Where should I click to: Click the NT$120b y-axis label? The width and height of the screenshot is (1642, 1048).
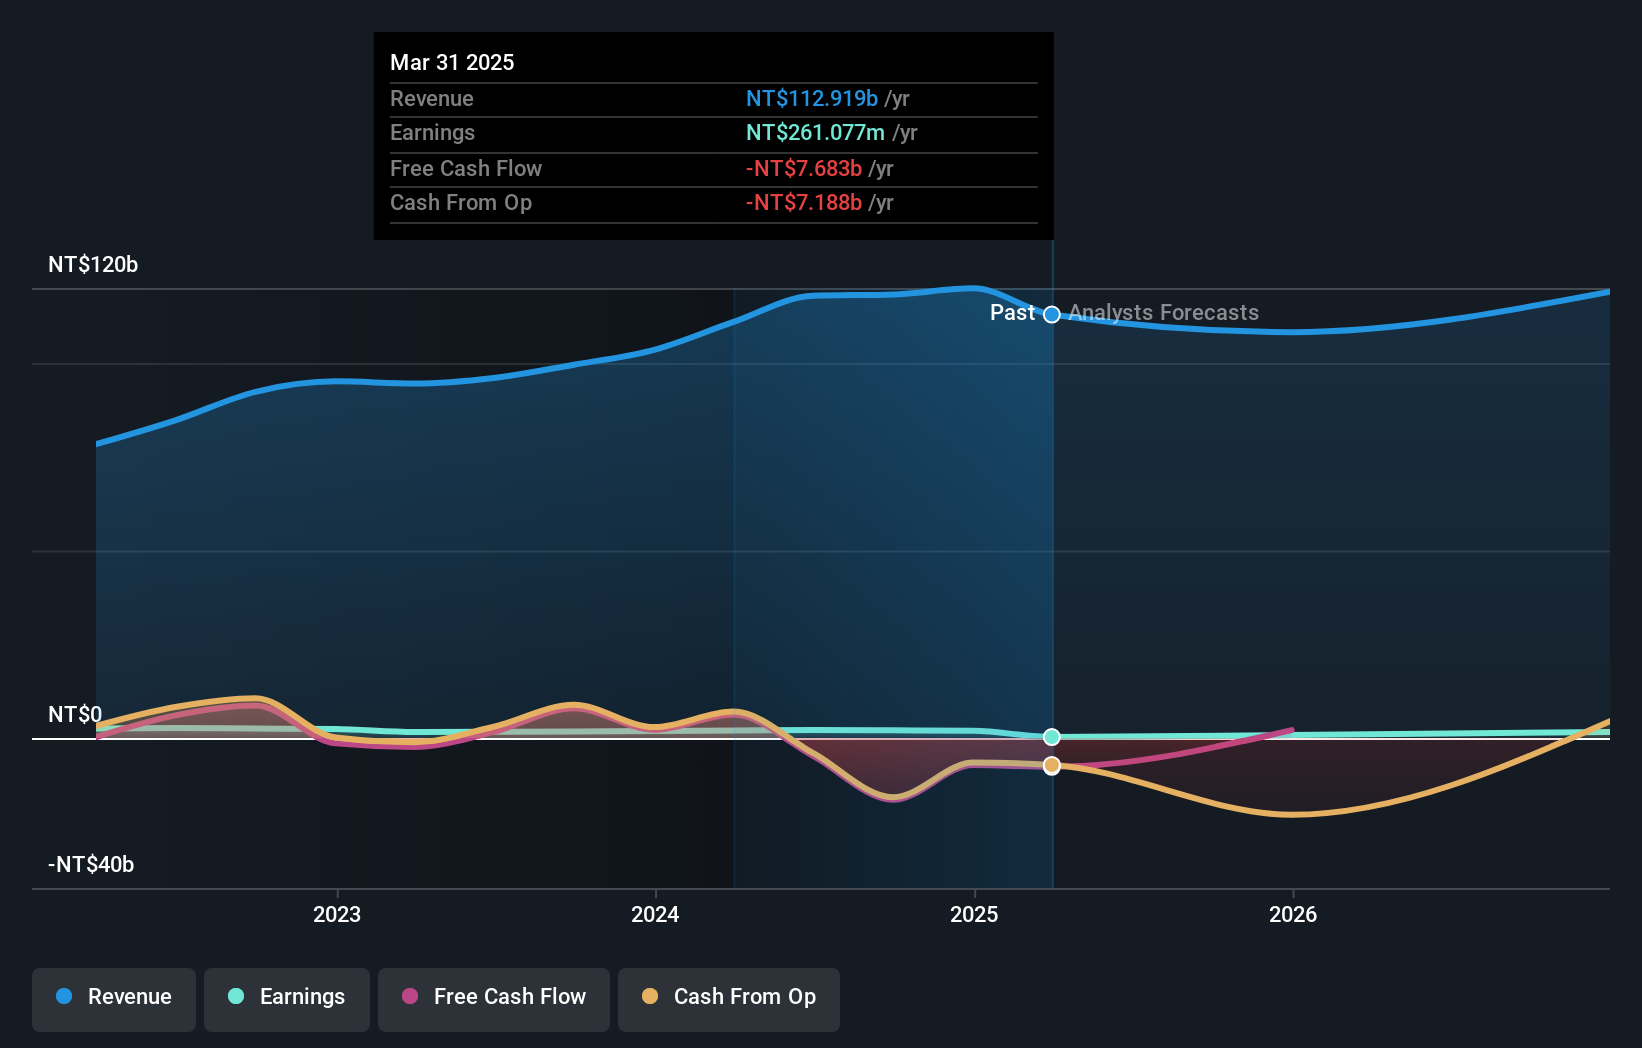93,264
